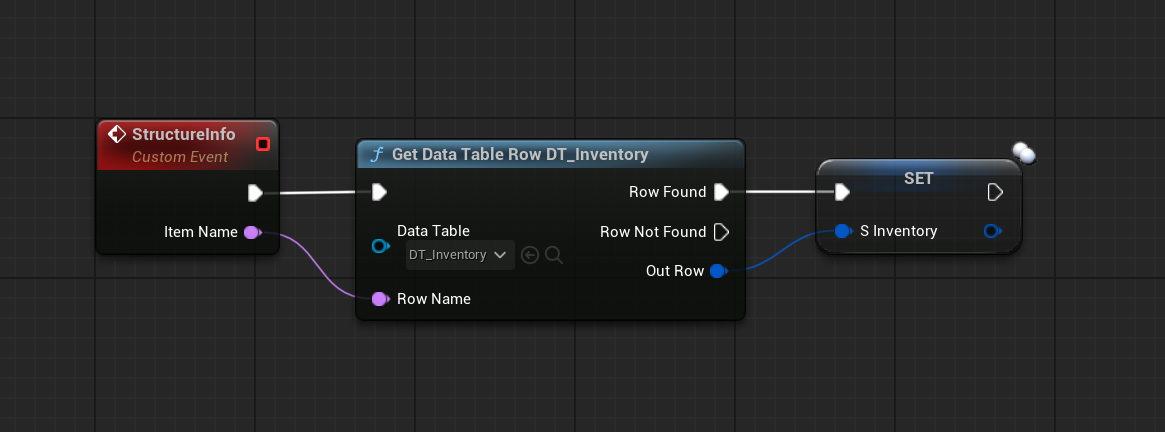Viewport: 1165px width, 432px height.
Task: Select the StructureInfo node title
Action: [x=184, y=135]
